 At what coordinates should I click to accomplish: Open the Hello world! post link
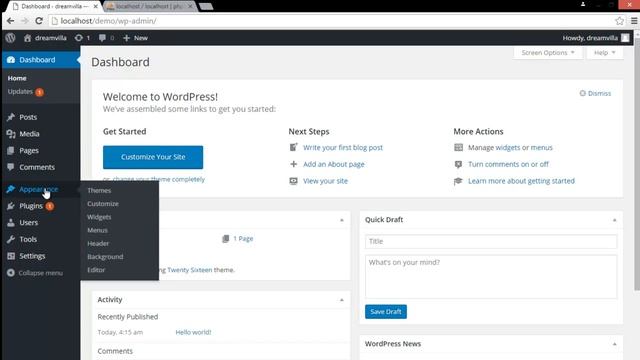point(193,332)
